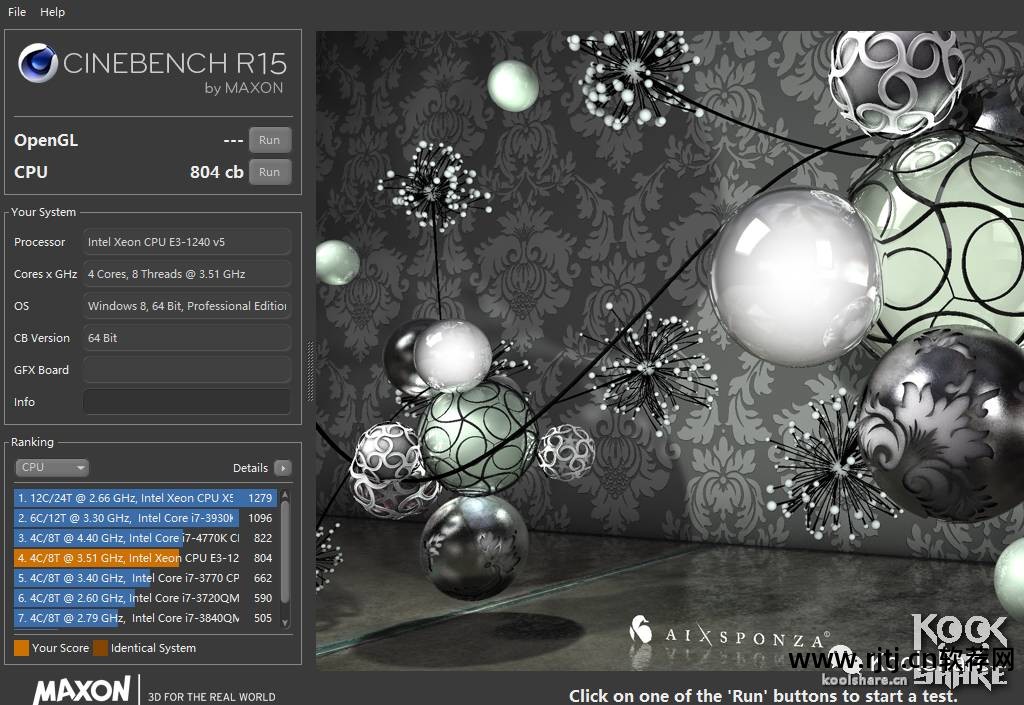Click the Your Score orange swatch
Screen dimensions: 1024x705
coord(22,648)
